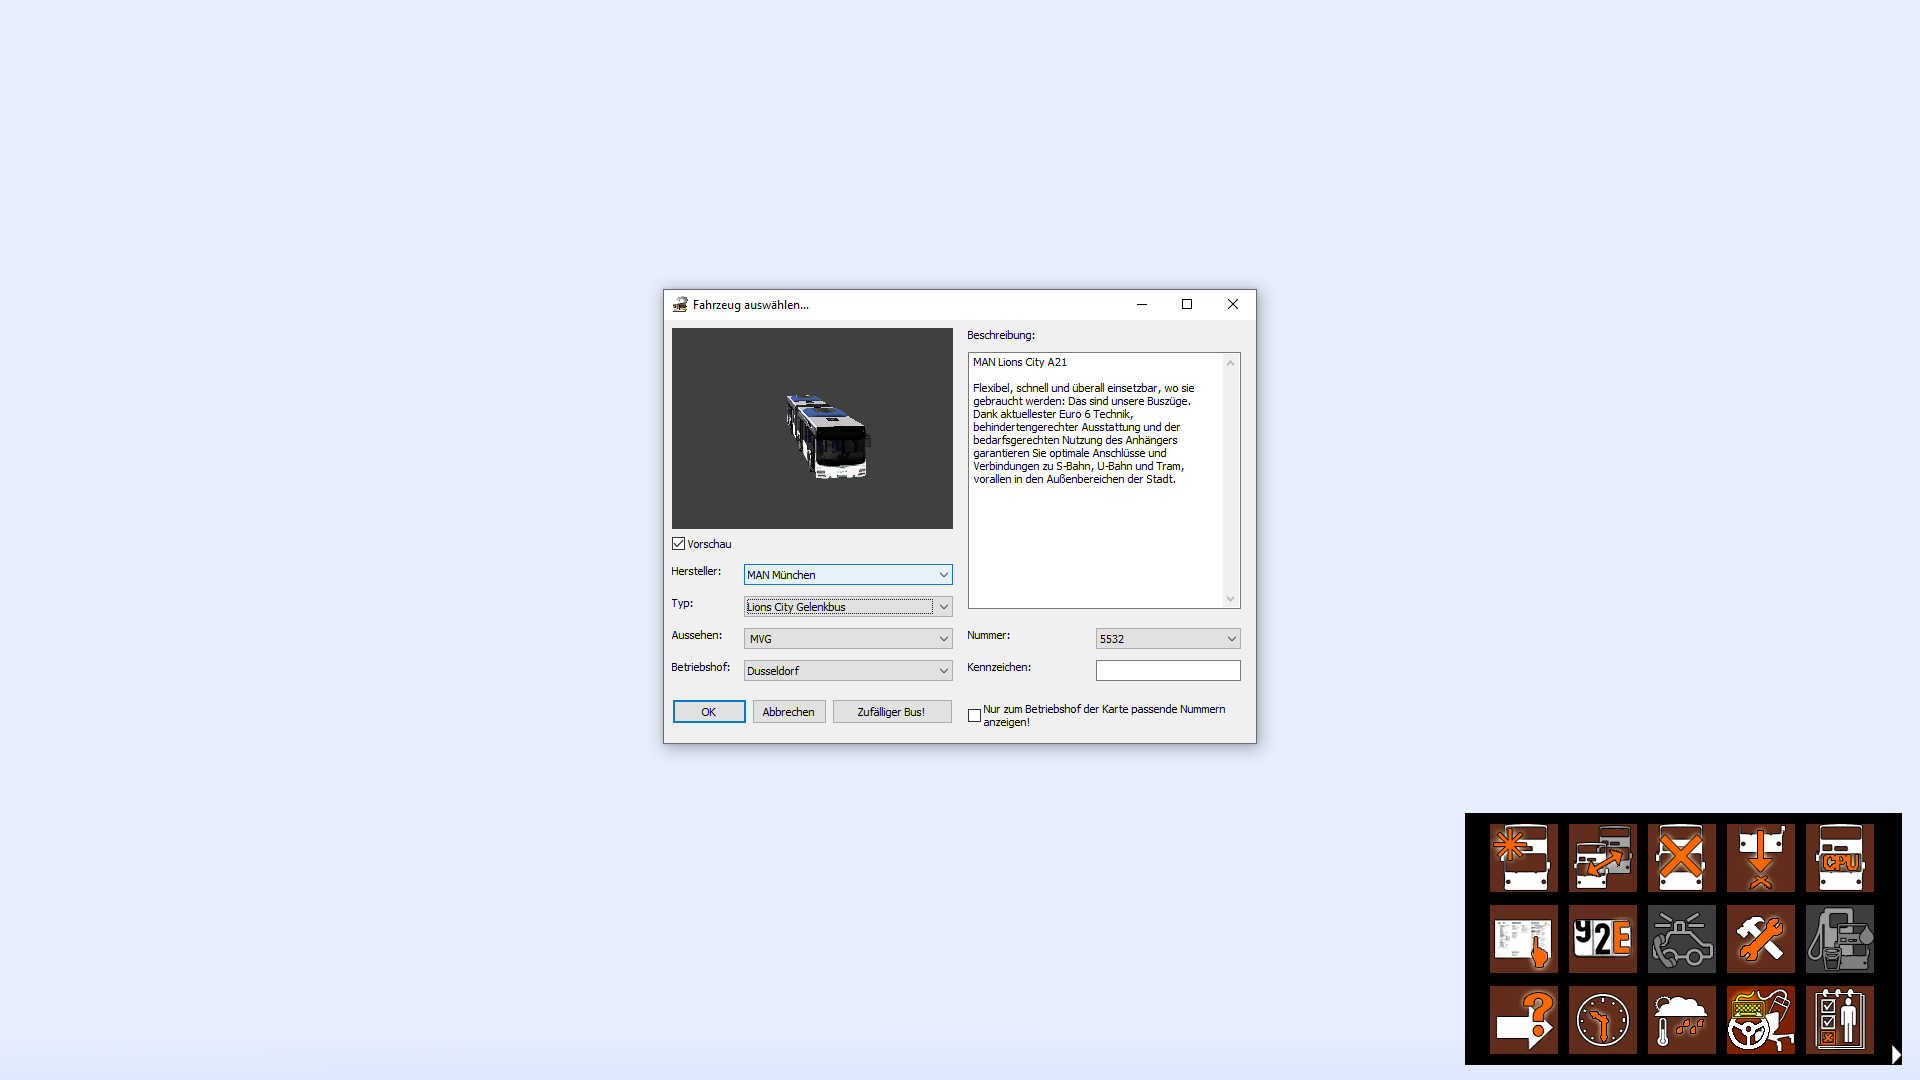The width and height of the screenshot is (1920, 1080).
Task: Open the steering wheel input options icon
Action: 1761,1020
